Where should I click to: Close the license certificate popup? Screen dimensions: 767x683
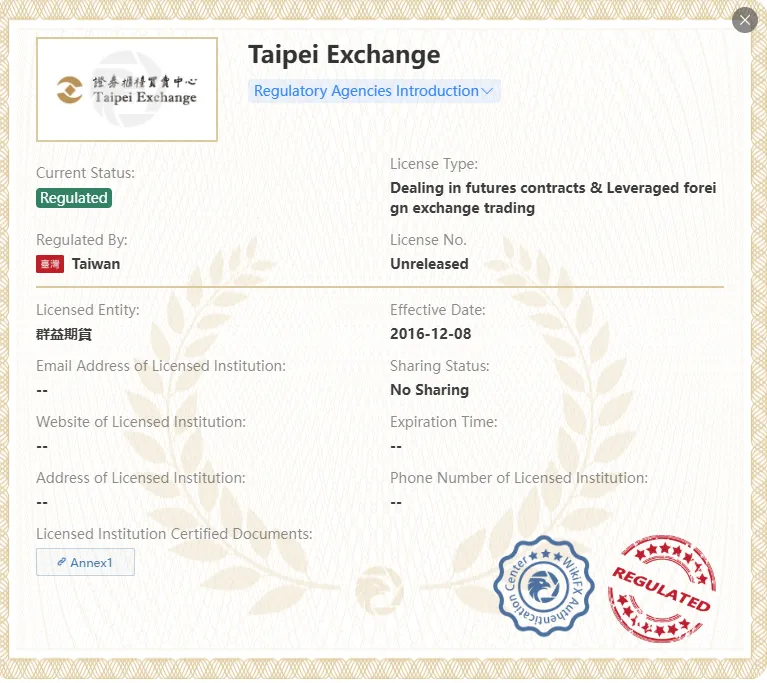coord(744,20)
